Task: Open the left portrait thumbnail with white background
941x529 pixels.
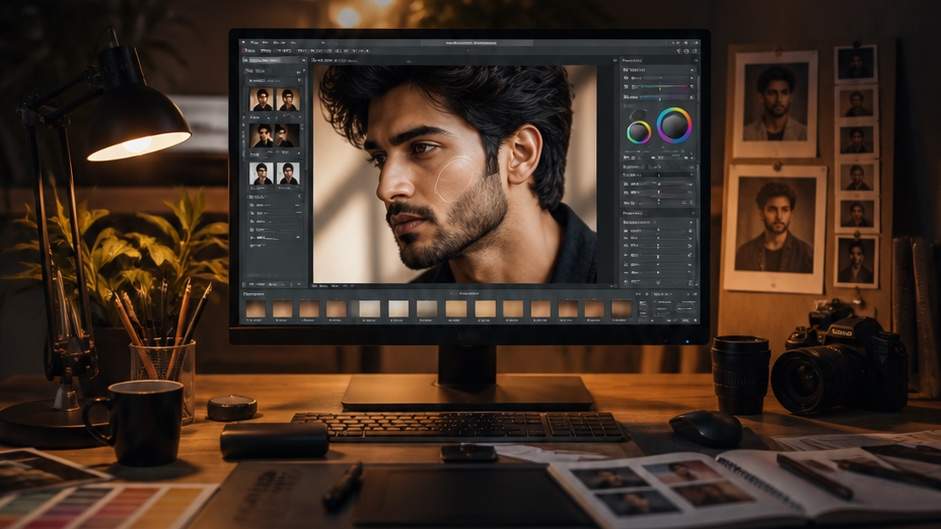Action: 262,174
